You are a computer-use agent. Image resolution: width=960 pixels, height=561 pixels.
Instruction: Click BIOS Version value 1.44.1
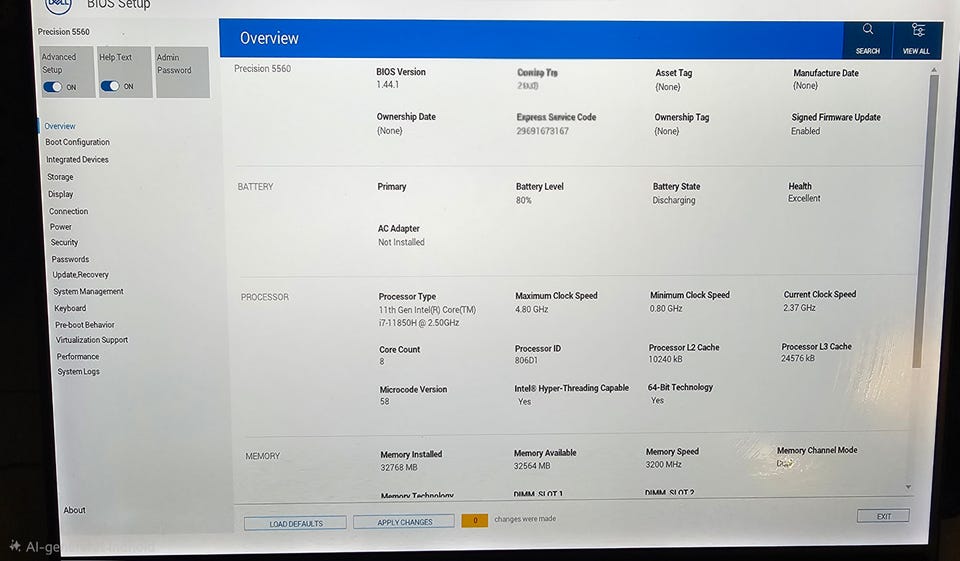coord(388,85)
